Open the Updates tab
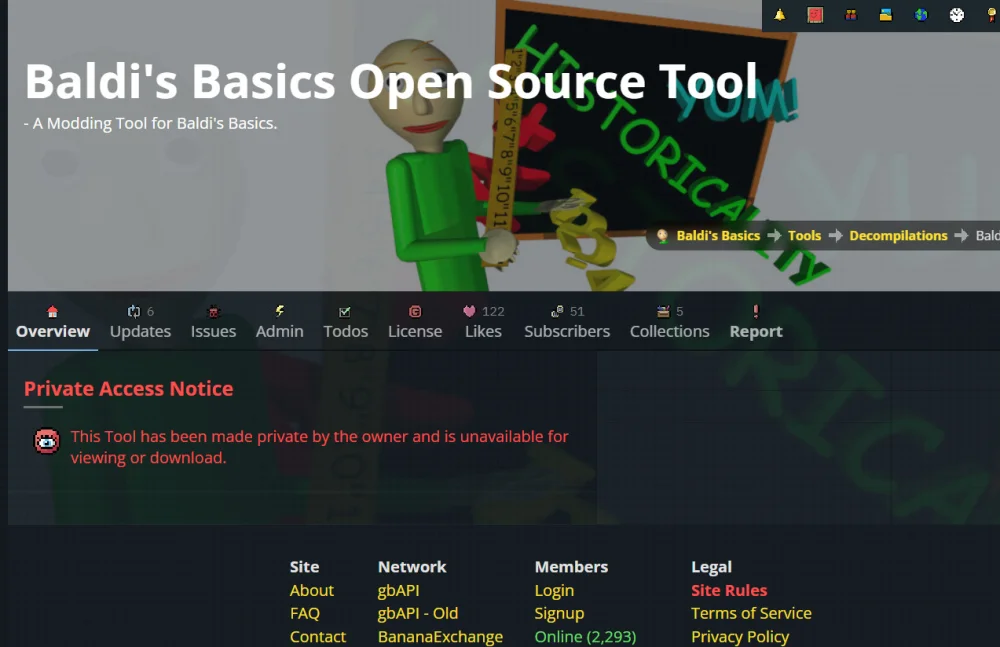The image size is (1000, 647). click(x=140, y=331)
